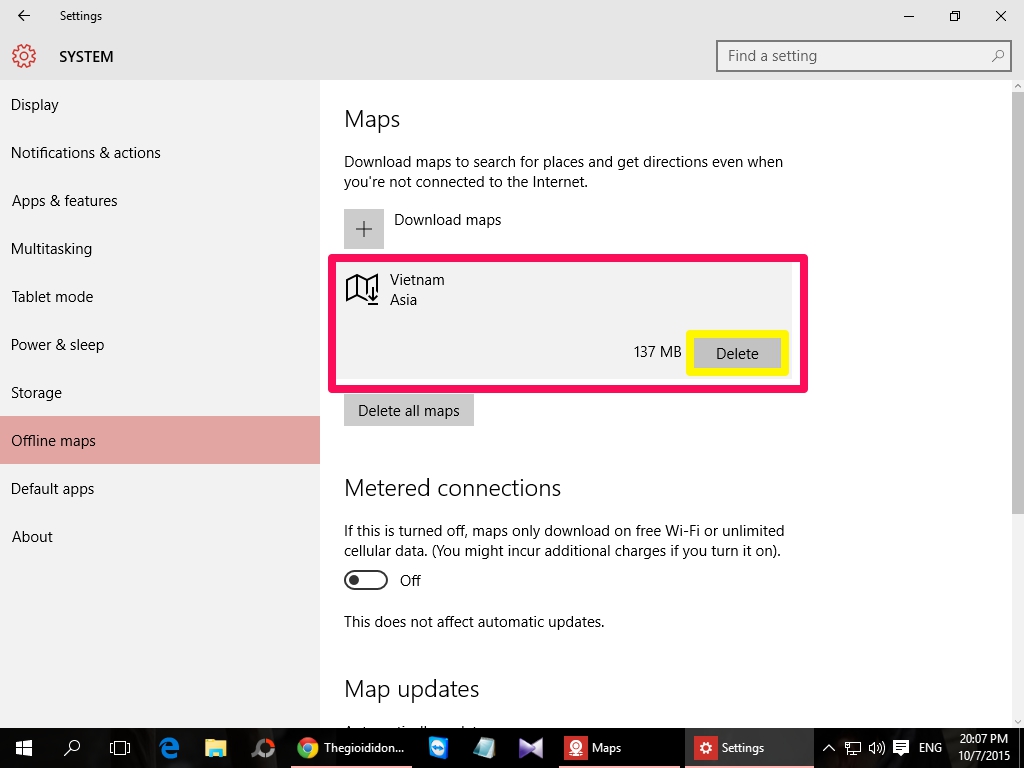1024x768 pixels.
Task: Open Default apps settings
Action: [x=160, y=488]
